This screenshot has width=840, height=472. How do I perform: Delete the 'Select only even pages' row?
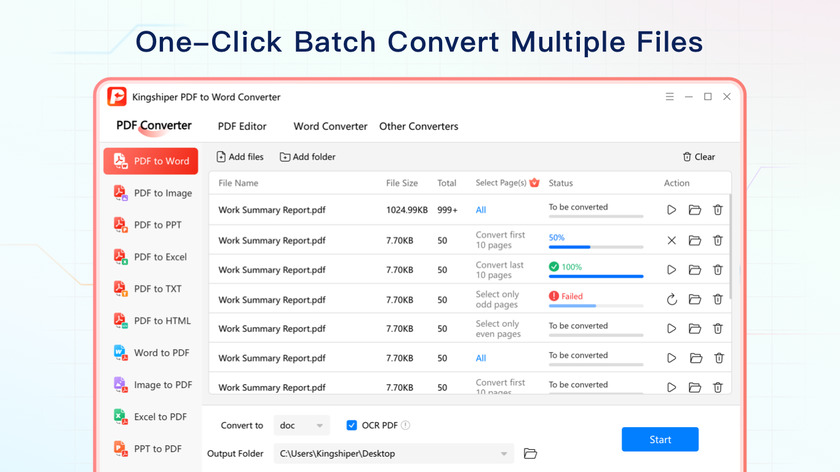coord(718,328)
